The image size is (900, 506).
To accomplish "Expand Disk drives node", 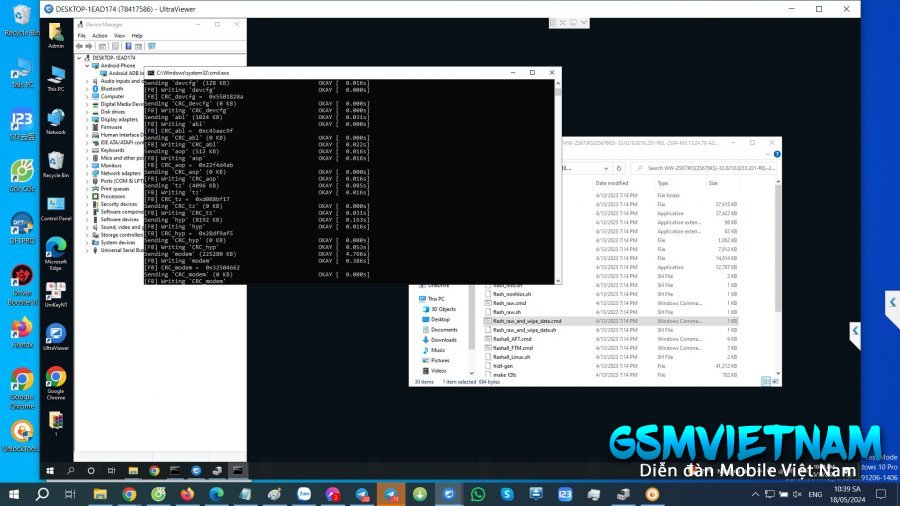I will pyautogui.click(x=87, y=112).
